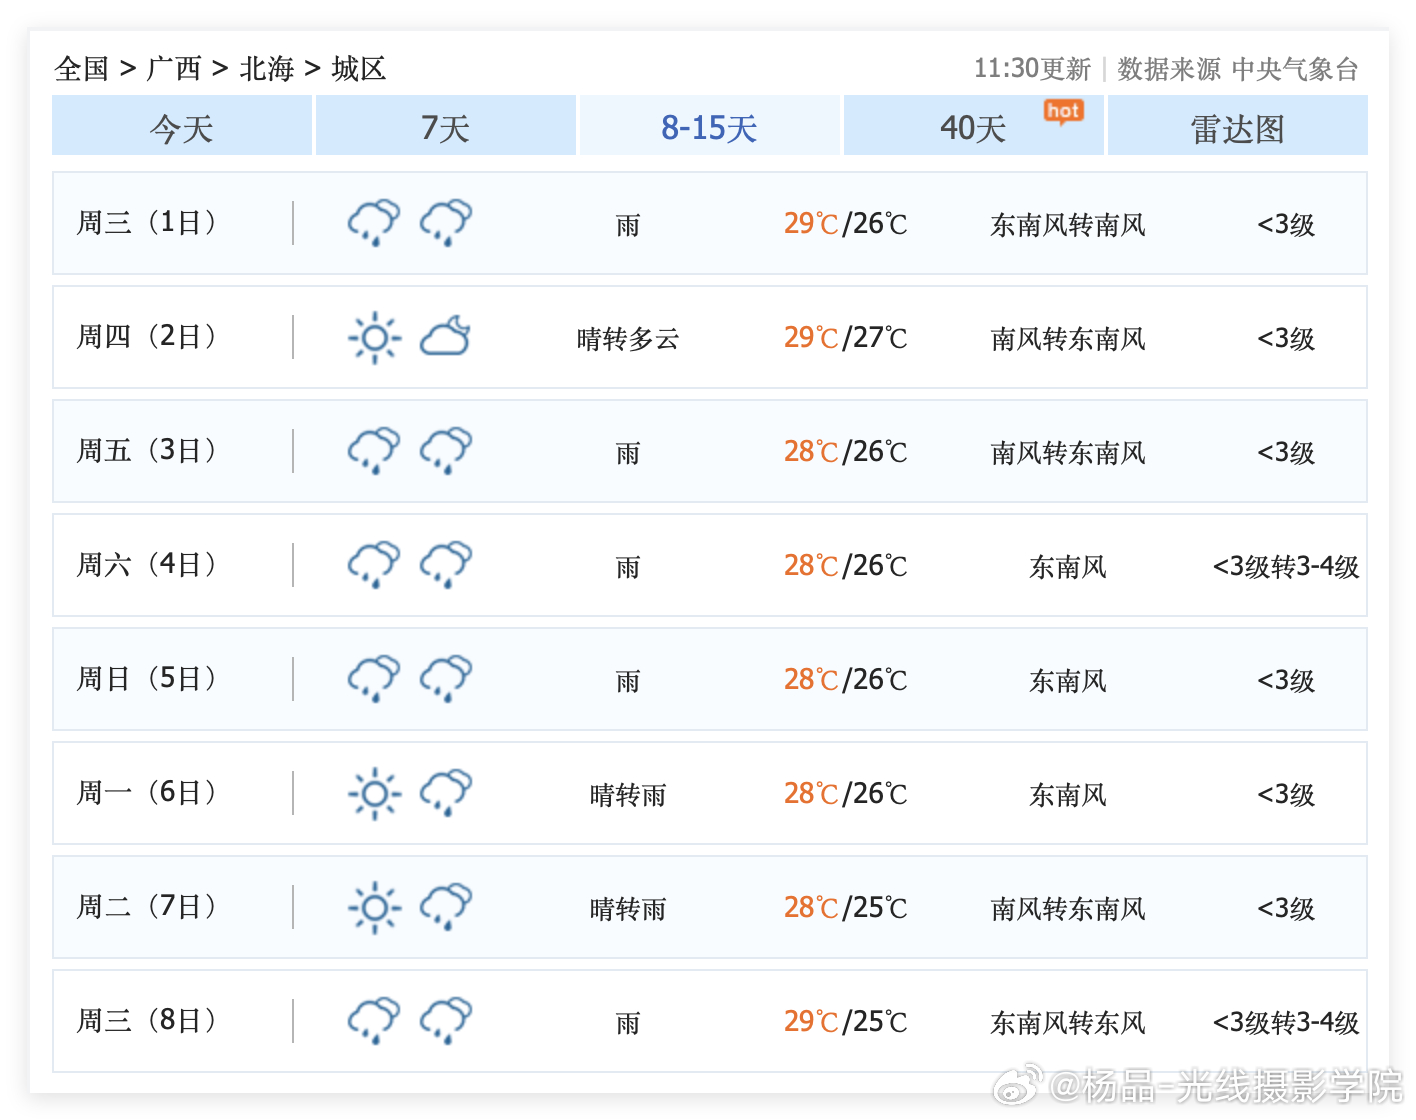Switch to the 今天 tab

pyautogui.click(x=182, y=127)
